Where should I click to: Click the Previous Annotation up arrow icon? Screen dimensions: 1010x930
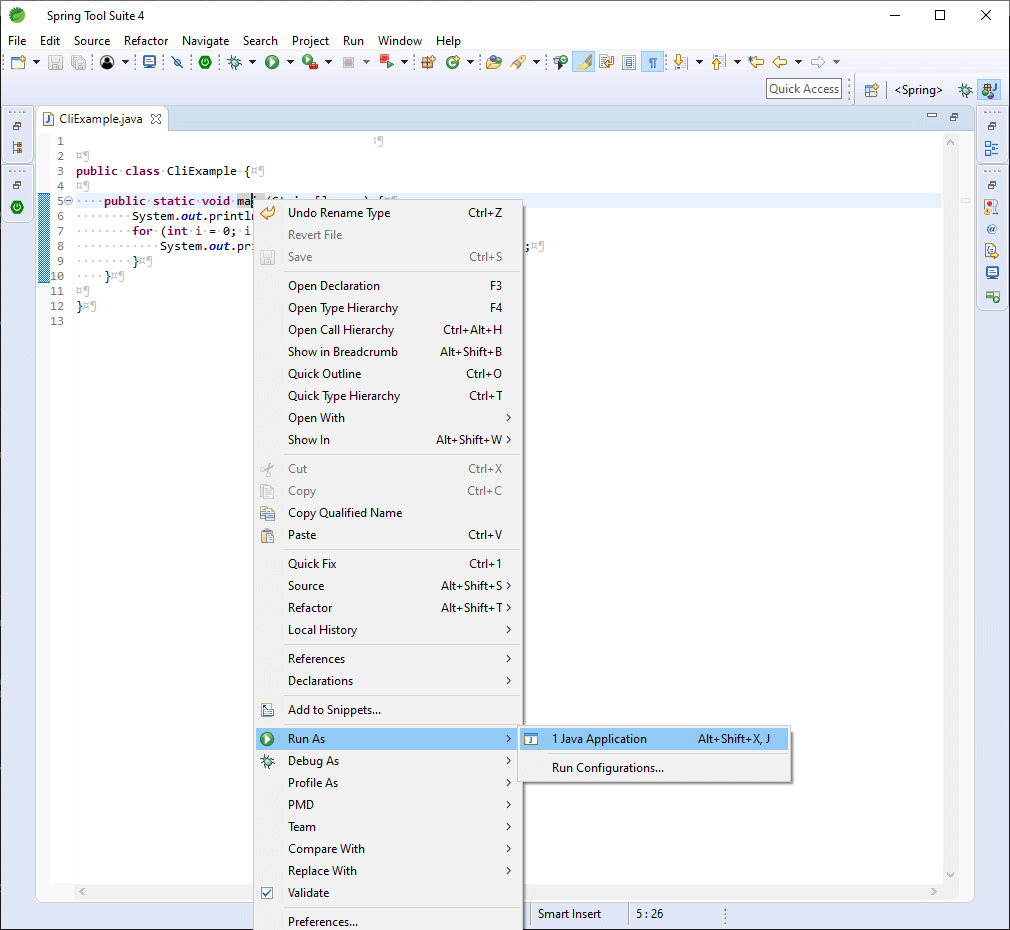[x=718, y=62]
